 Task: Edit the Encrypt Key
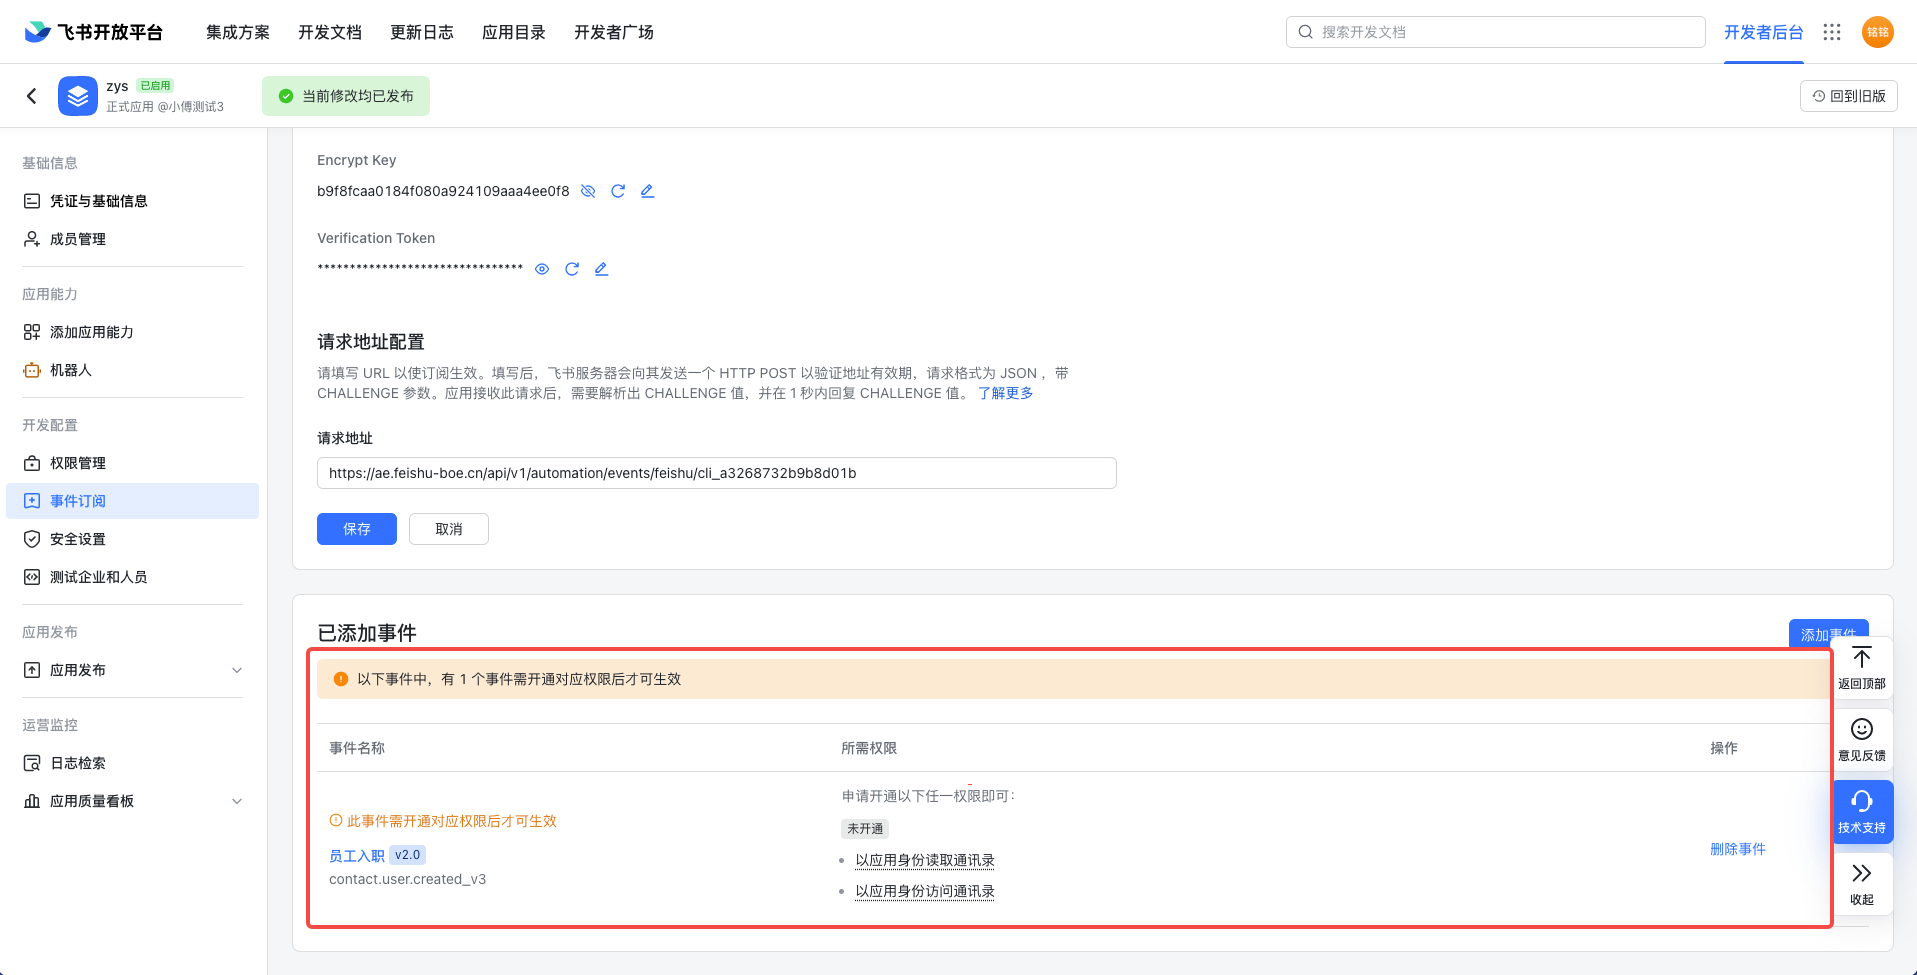click(x=647, y=191)
